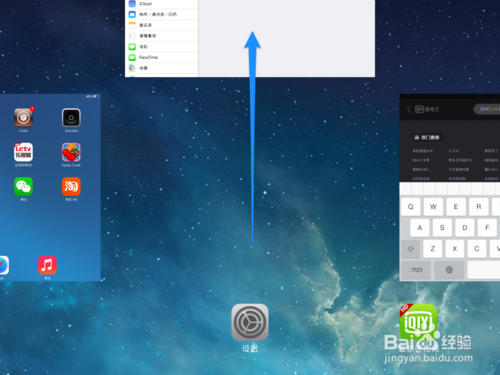The image size is (500, 375).
Task: Tap the F key on keyboard
Action: (487, 228)
